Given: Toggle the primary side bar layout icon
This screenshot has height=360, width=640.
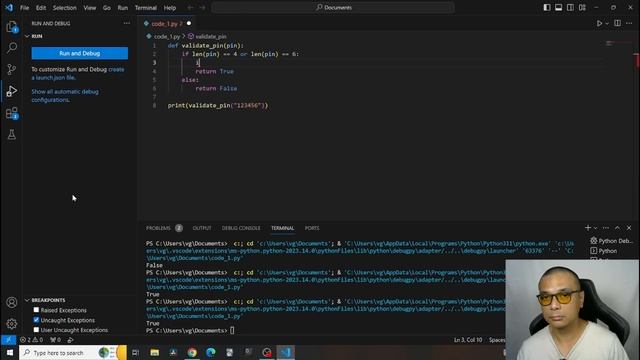Looking at the screenshot, I should point(547,7).
